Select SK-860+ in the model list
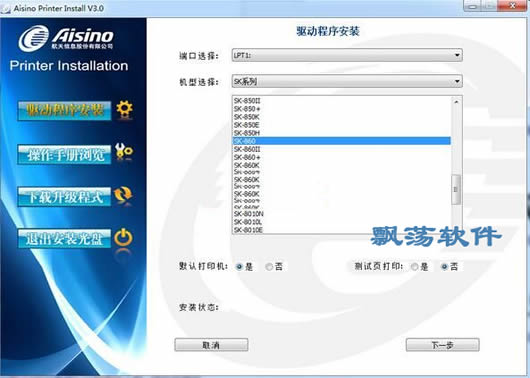The height and width of the screenshot is (378, 530). (x=342, y=157)
